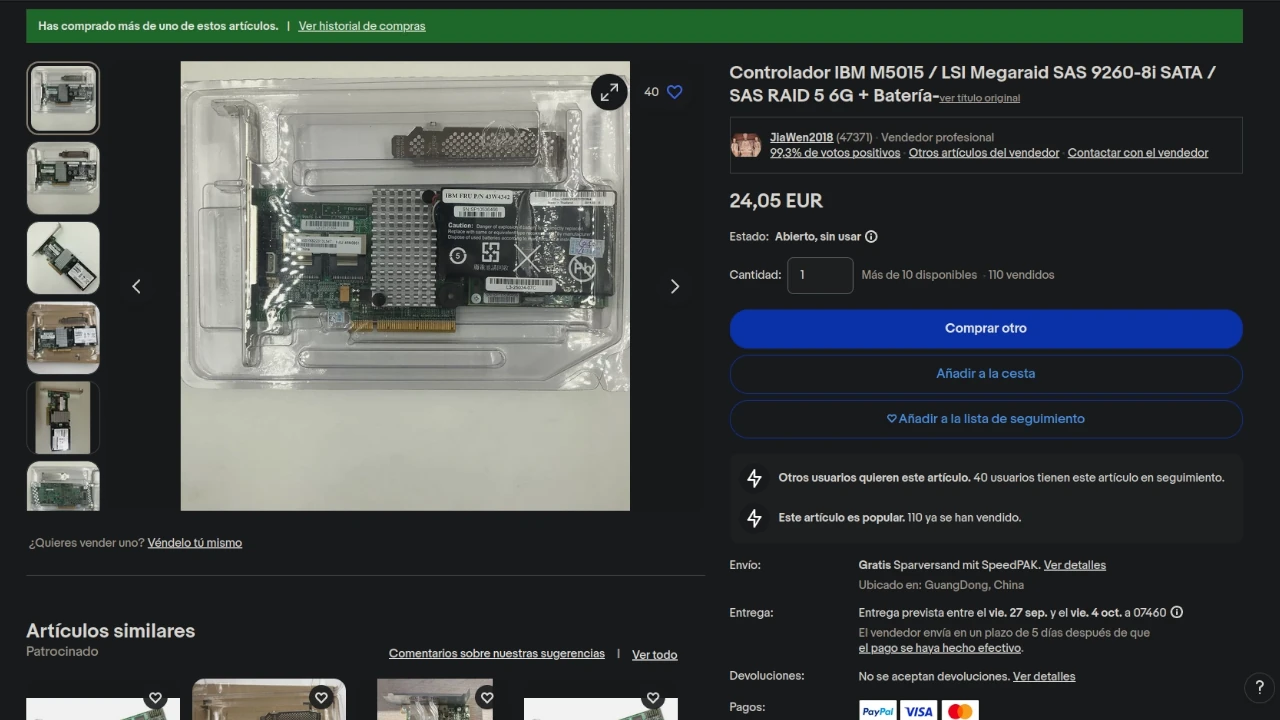The image size is (1280, 720).
Task: Click the product title text
Action: pyautogui.click(x=973, y=84)
